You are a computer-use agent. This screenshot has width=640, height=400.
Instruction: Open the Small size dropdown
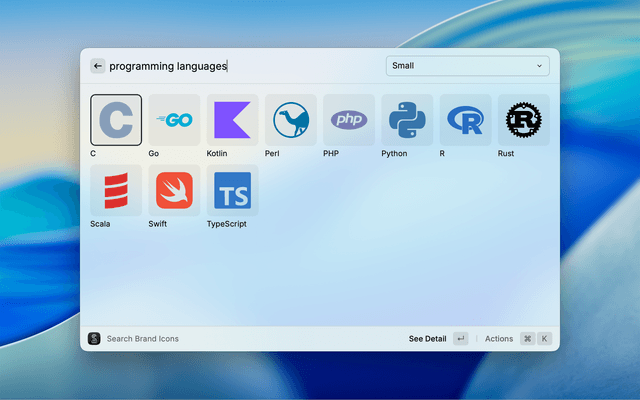[467, 66]
